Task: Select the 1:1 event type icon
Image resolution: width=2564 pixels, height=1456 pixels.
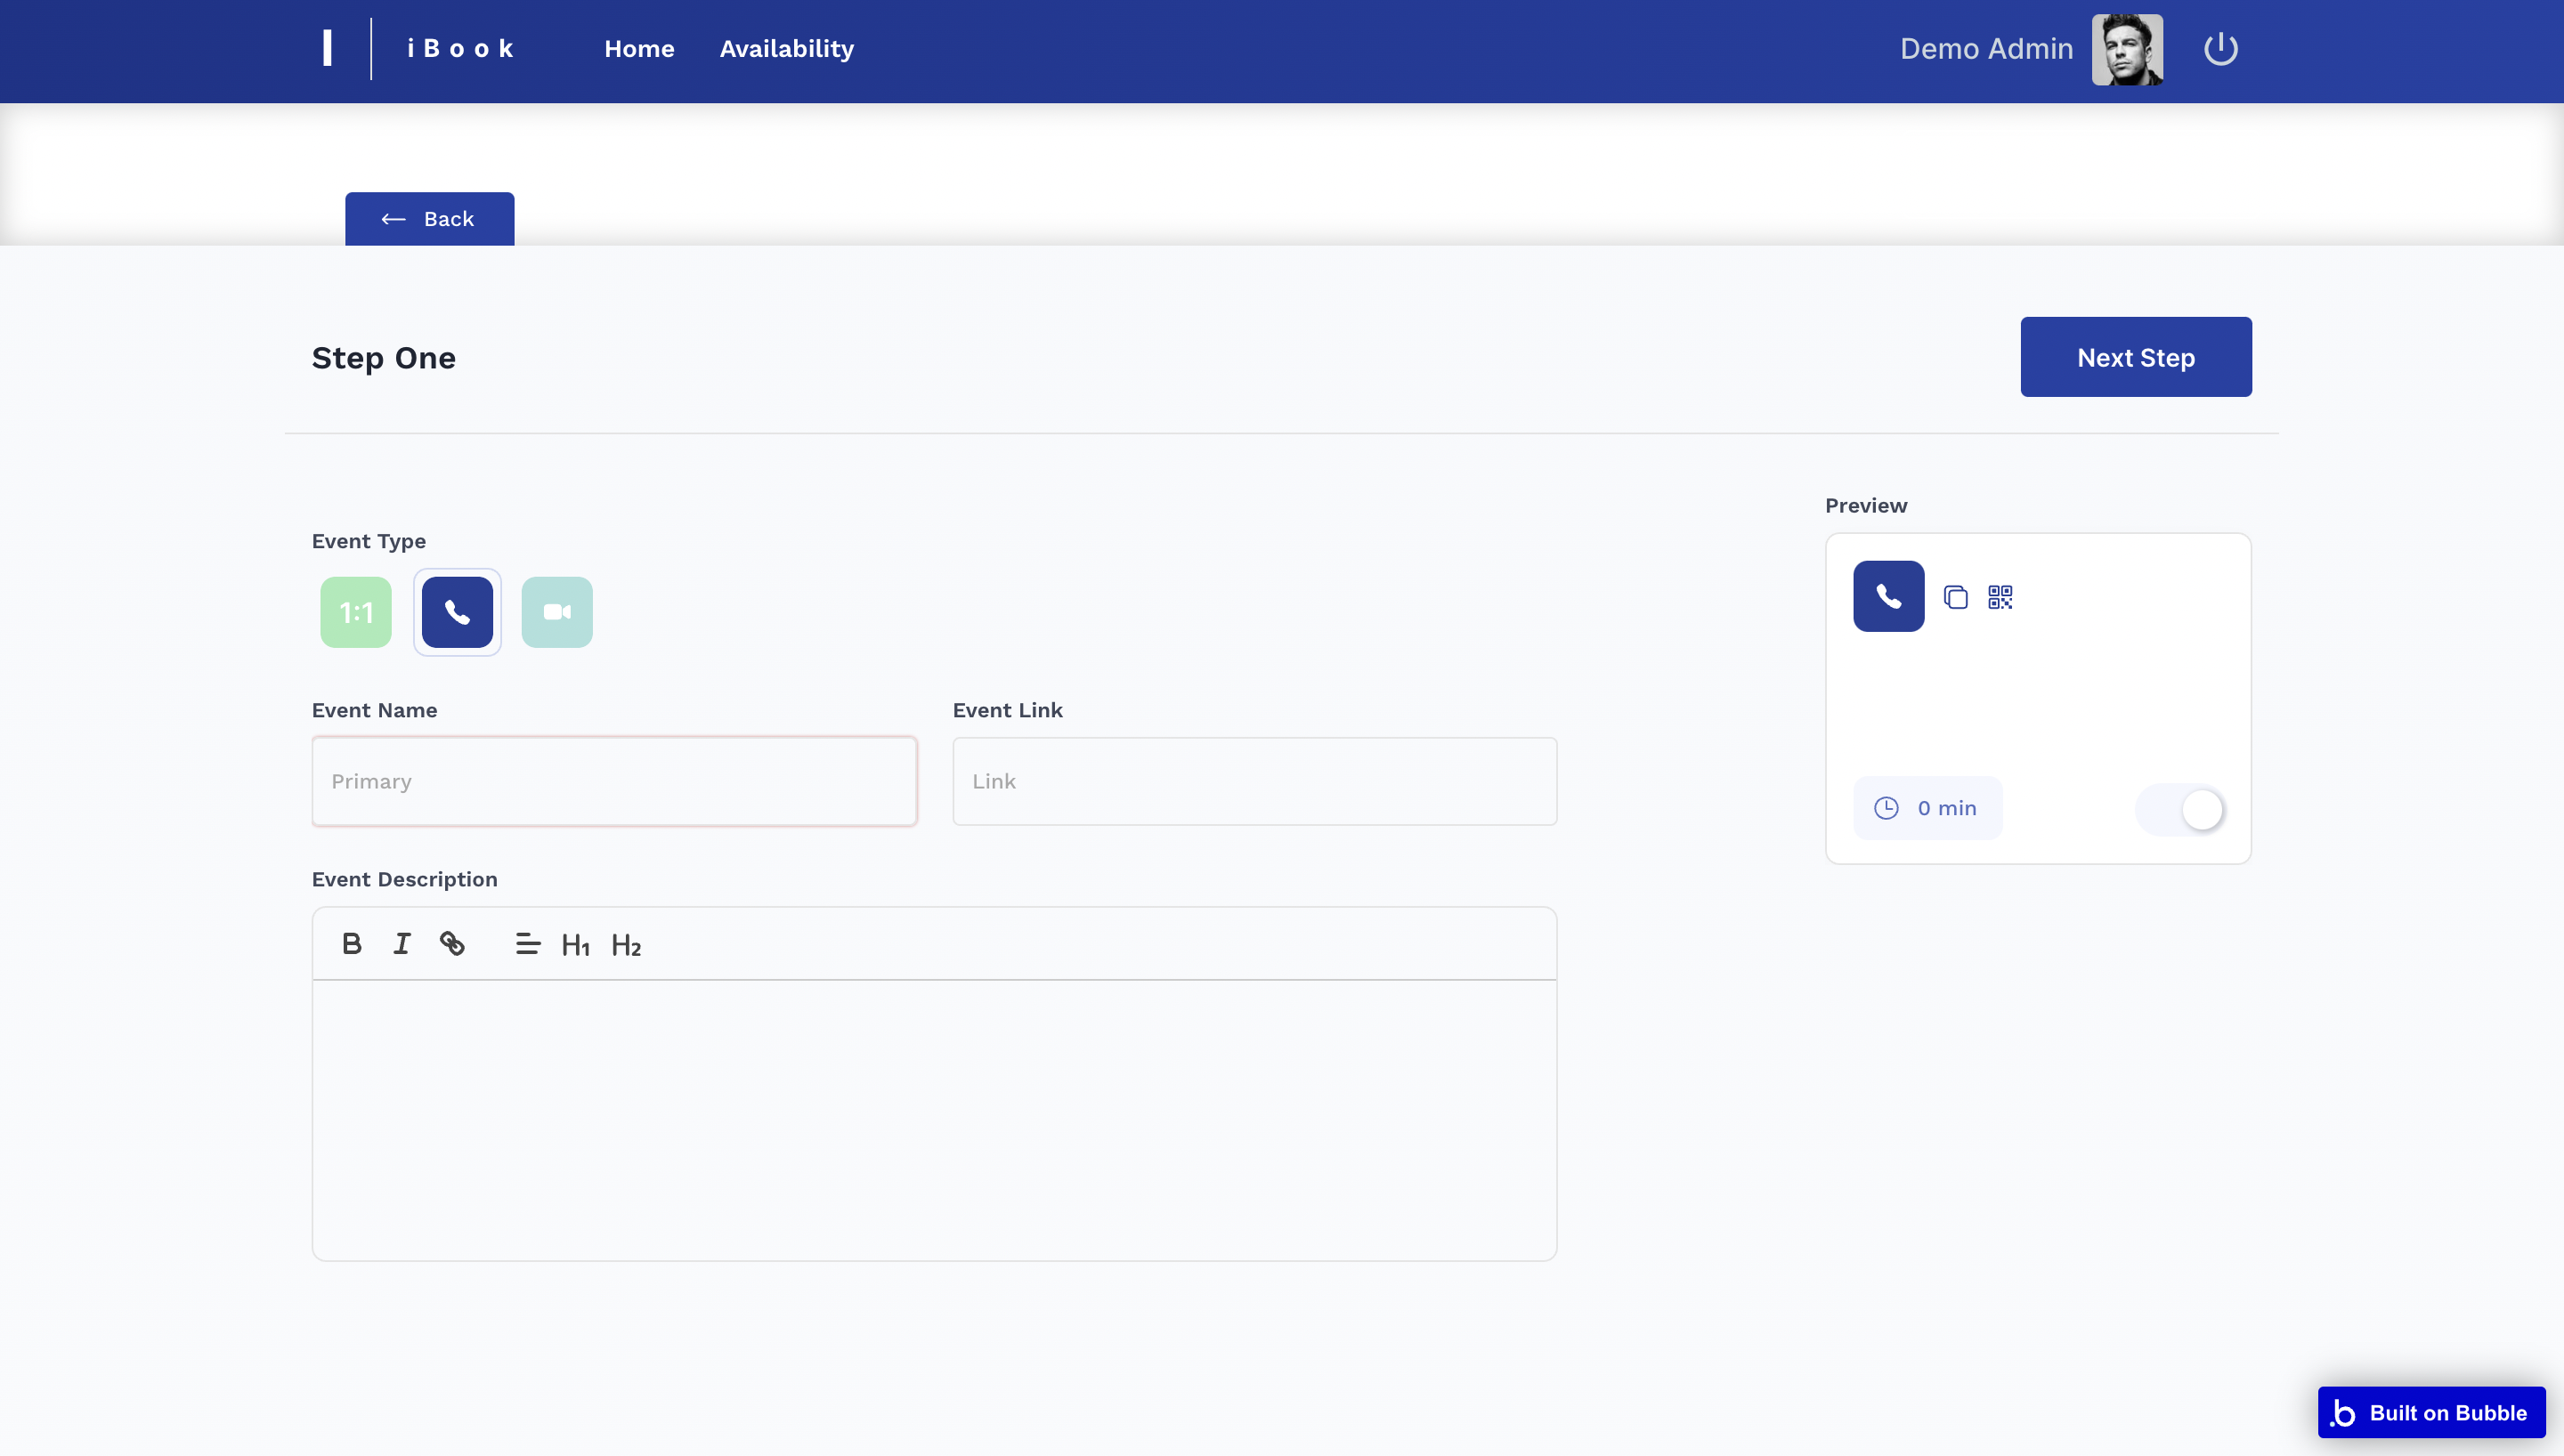Action: [355, 612]
